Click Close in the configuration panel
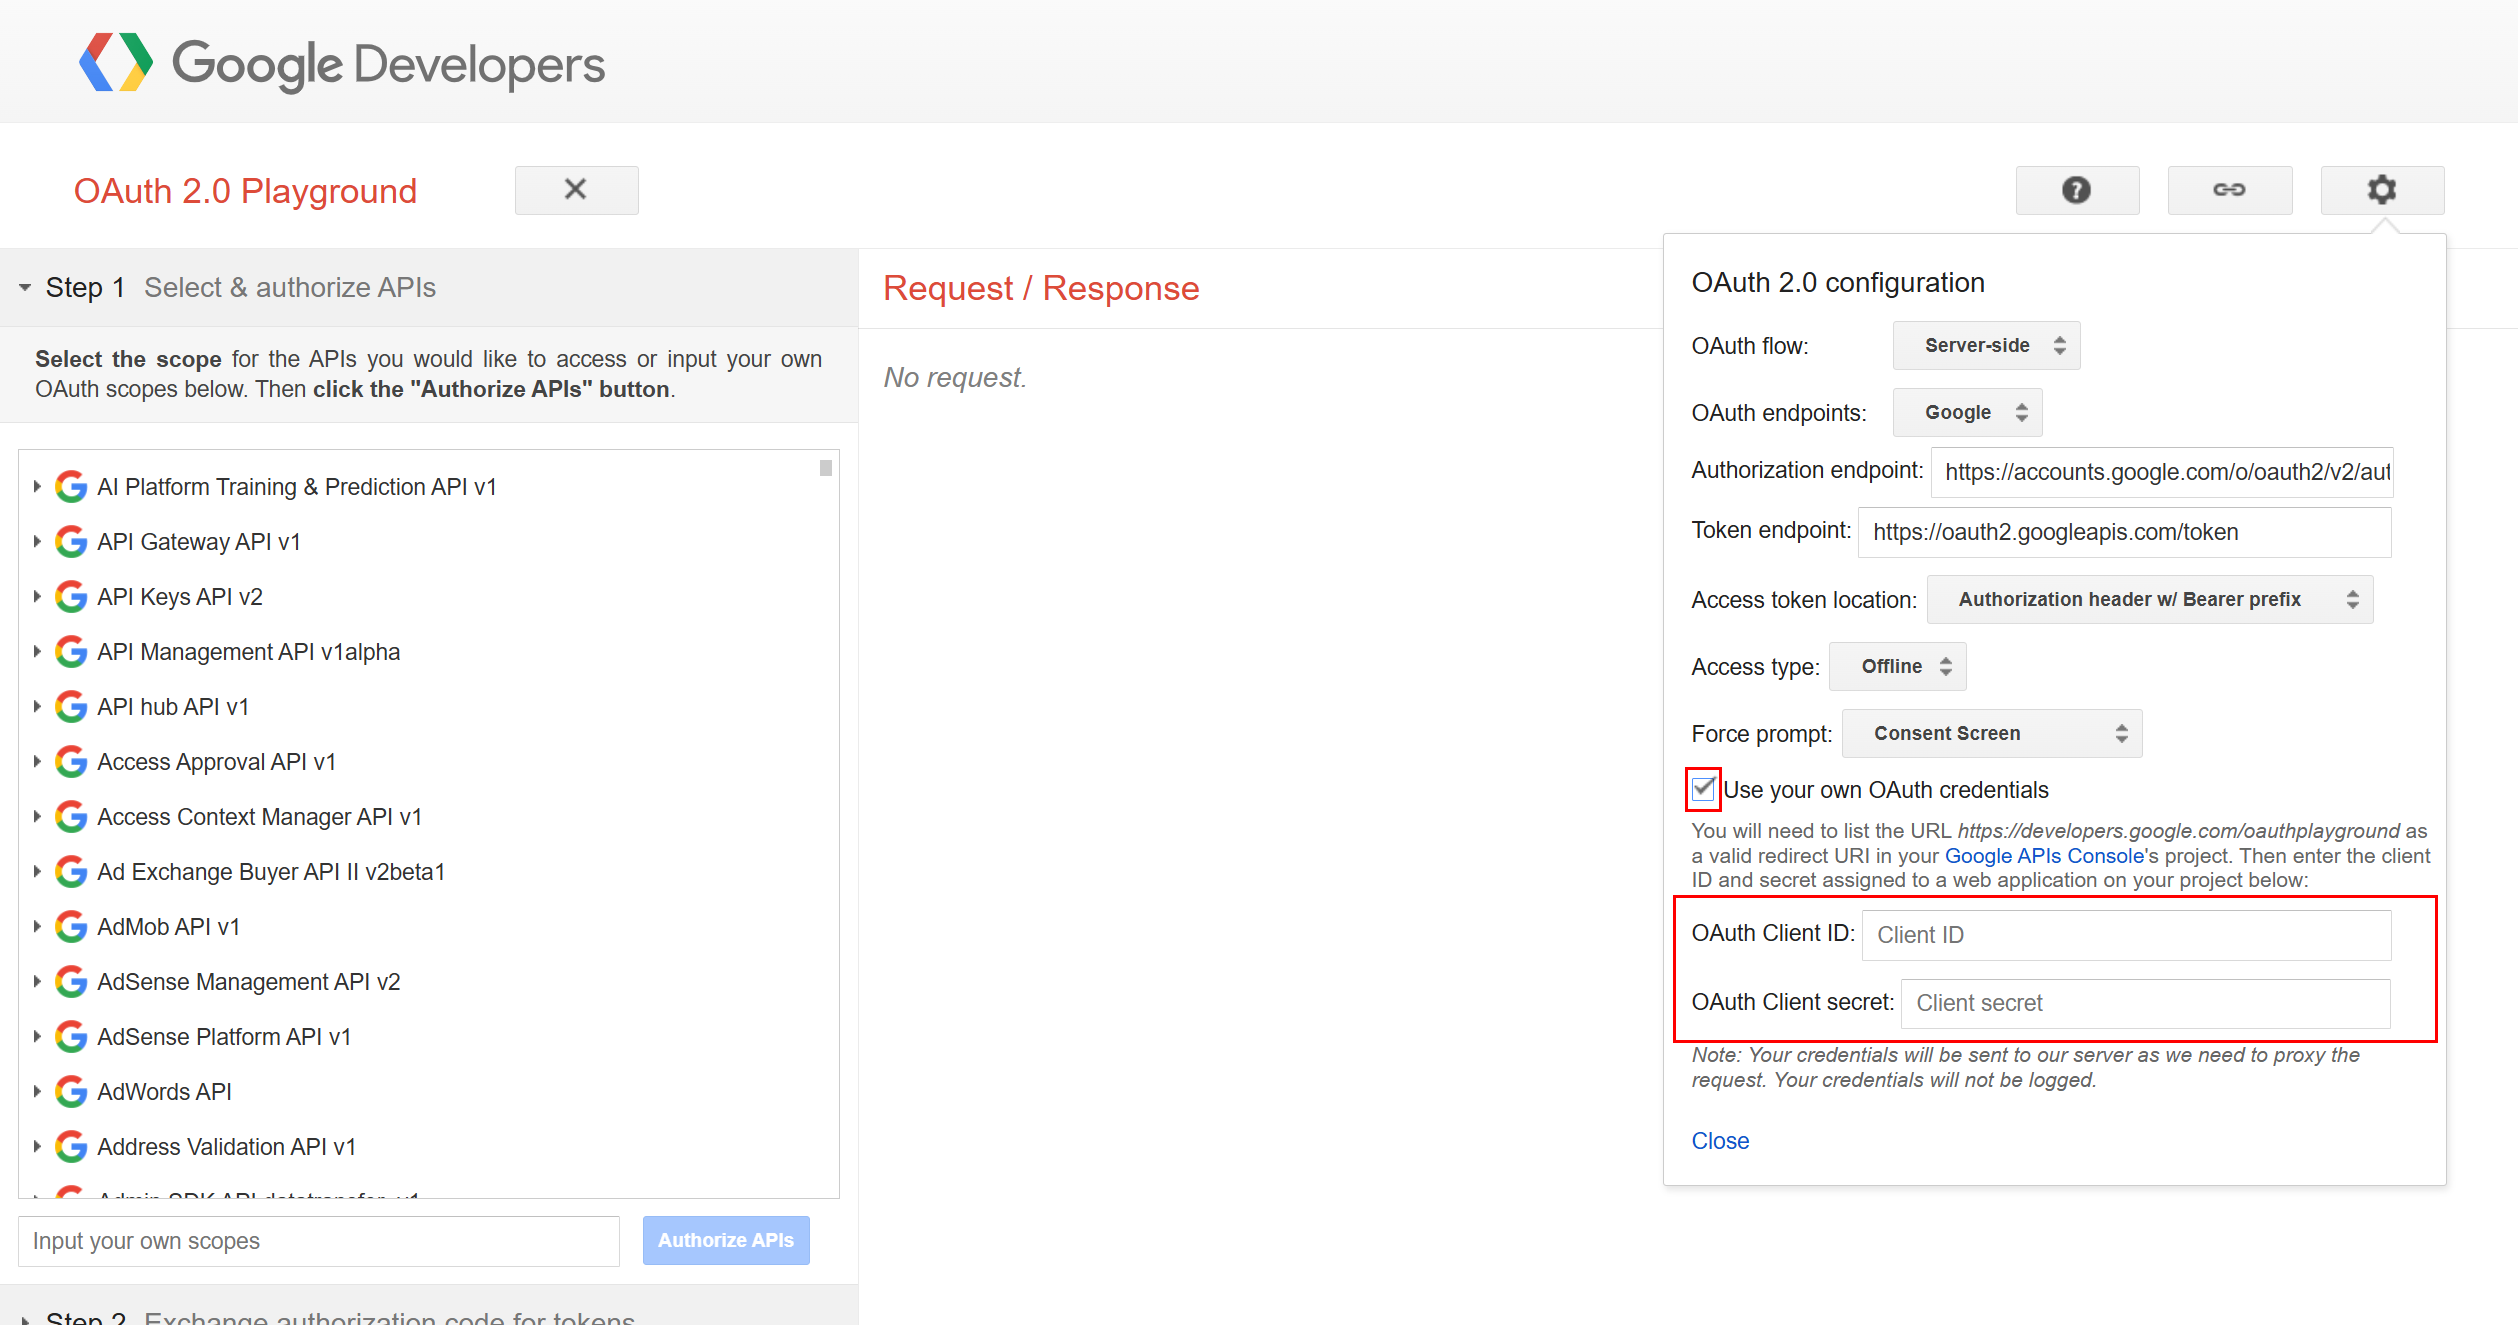Viewport: 2518px width, 1325px height. [1719, 1140]
